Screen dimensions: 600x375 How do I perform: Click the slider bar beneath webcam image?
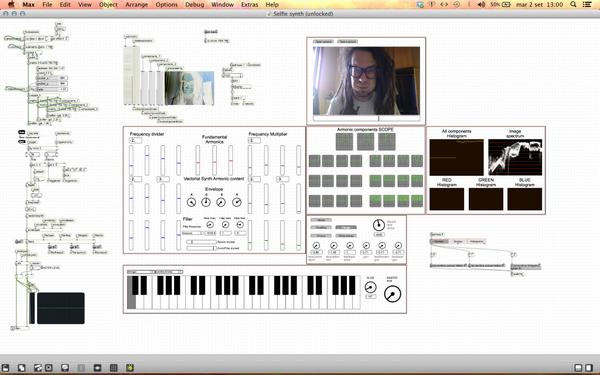(x=366, y=118)
